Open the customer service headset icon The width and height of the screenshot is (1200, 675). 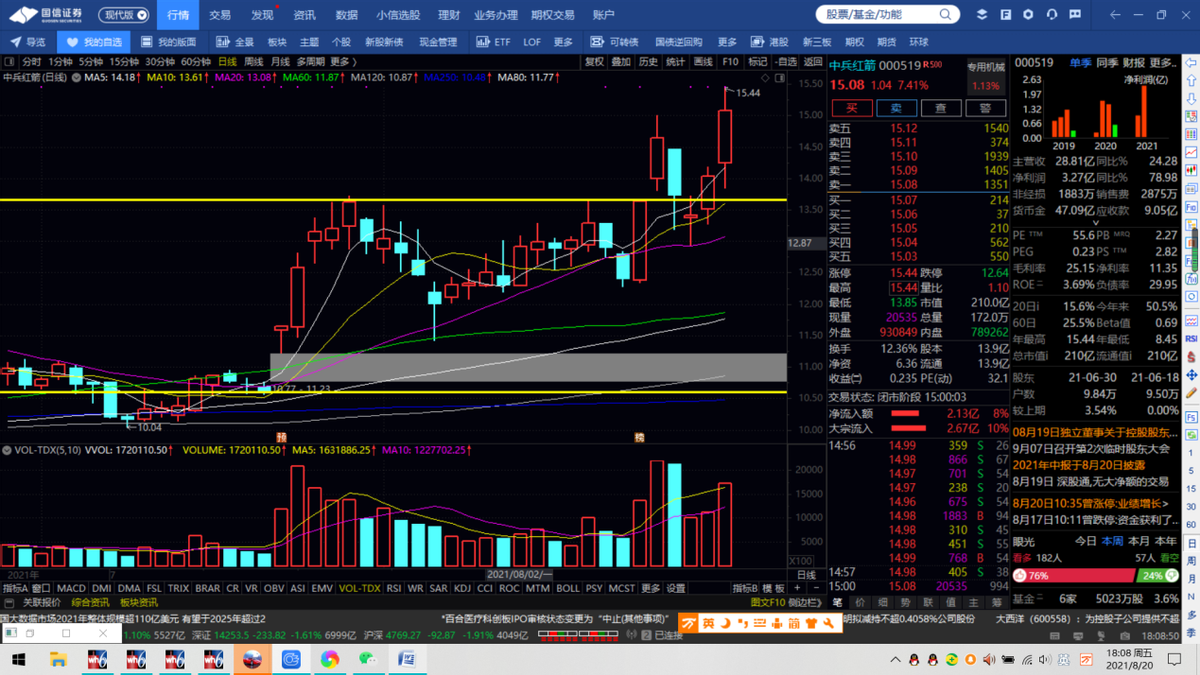coord(1052,15)
